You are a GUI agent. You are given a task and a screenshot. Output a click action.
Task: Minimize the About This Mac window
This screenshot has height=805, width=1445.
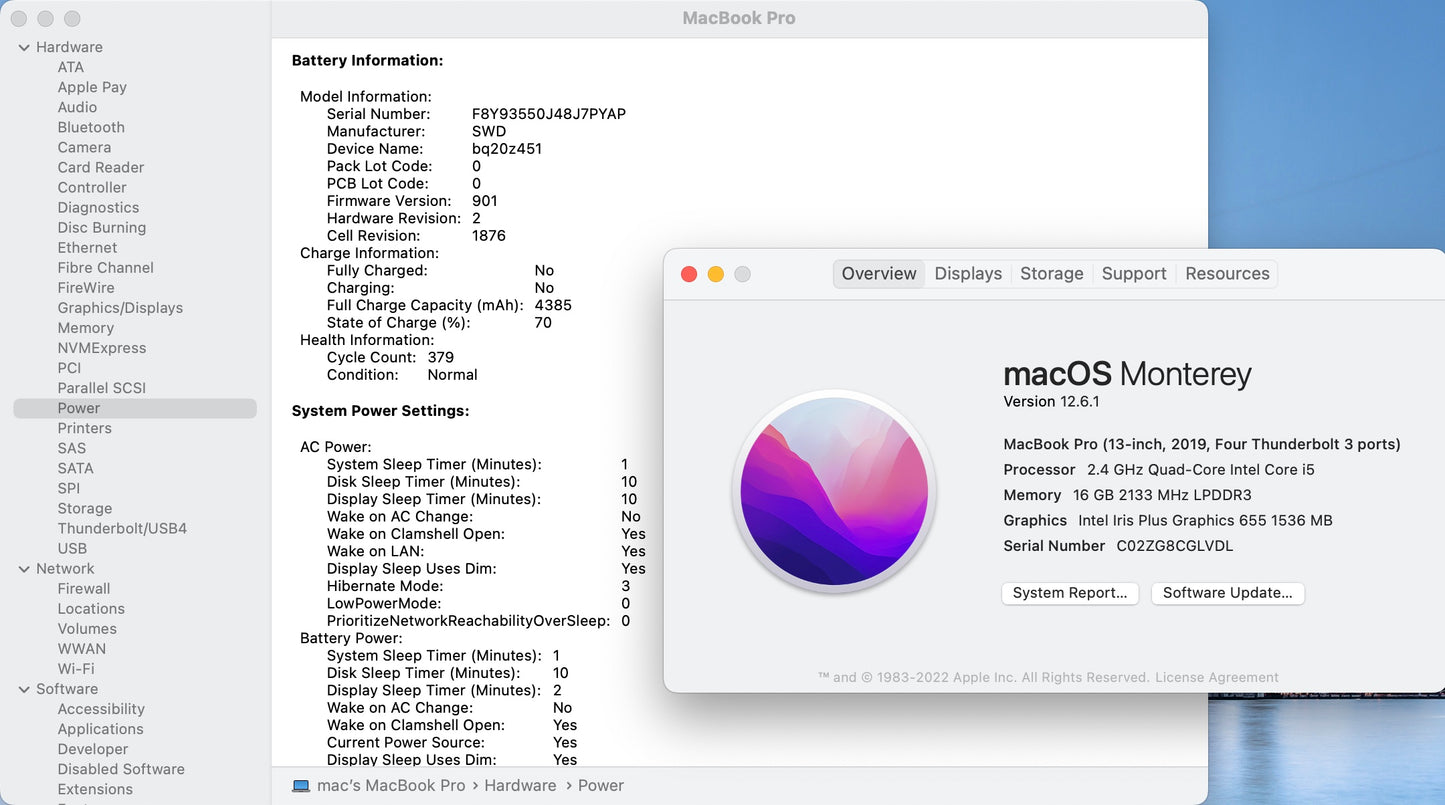(x=715, y=274)
